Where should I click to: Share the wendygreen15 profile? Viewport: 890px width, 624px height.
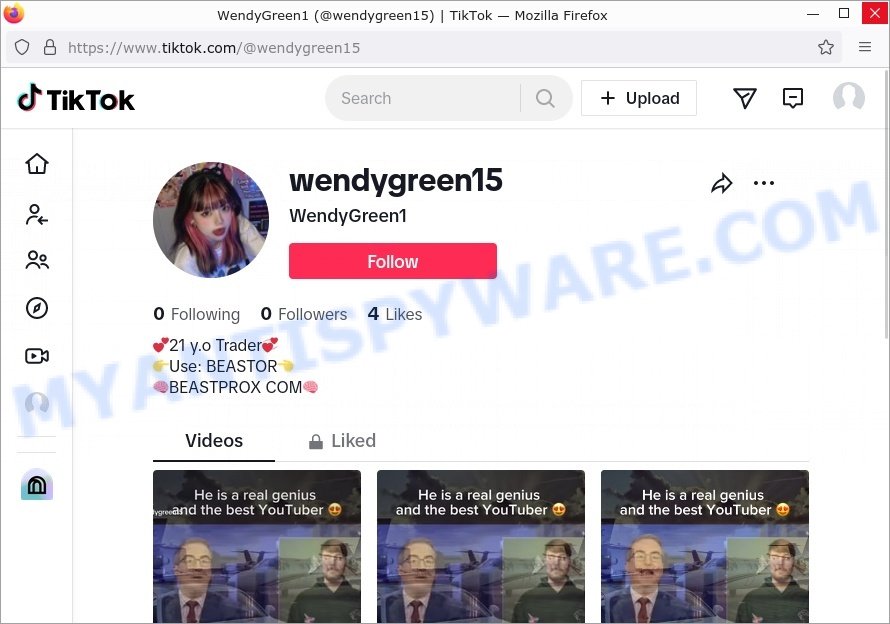click(x=721, y=183)
